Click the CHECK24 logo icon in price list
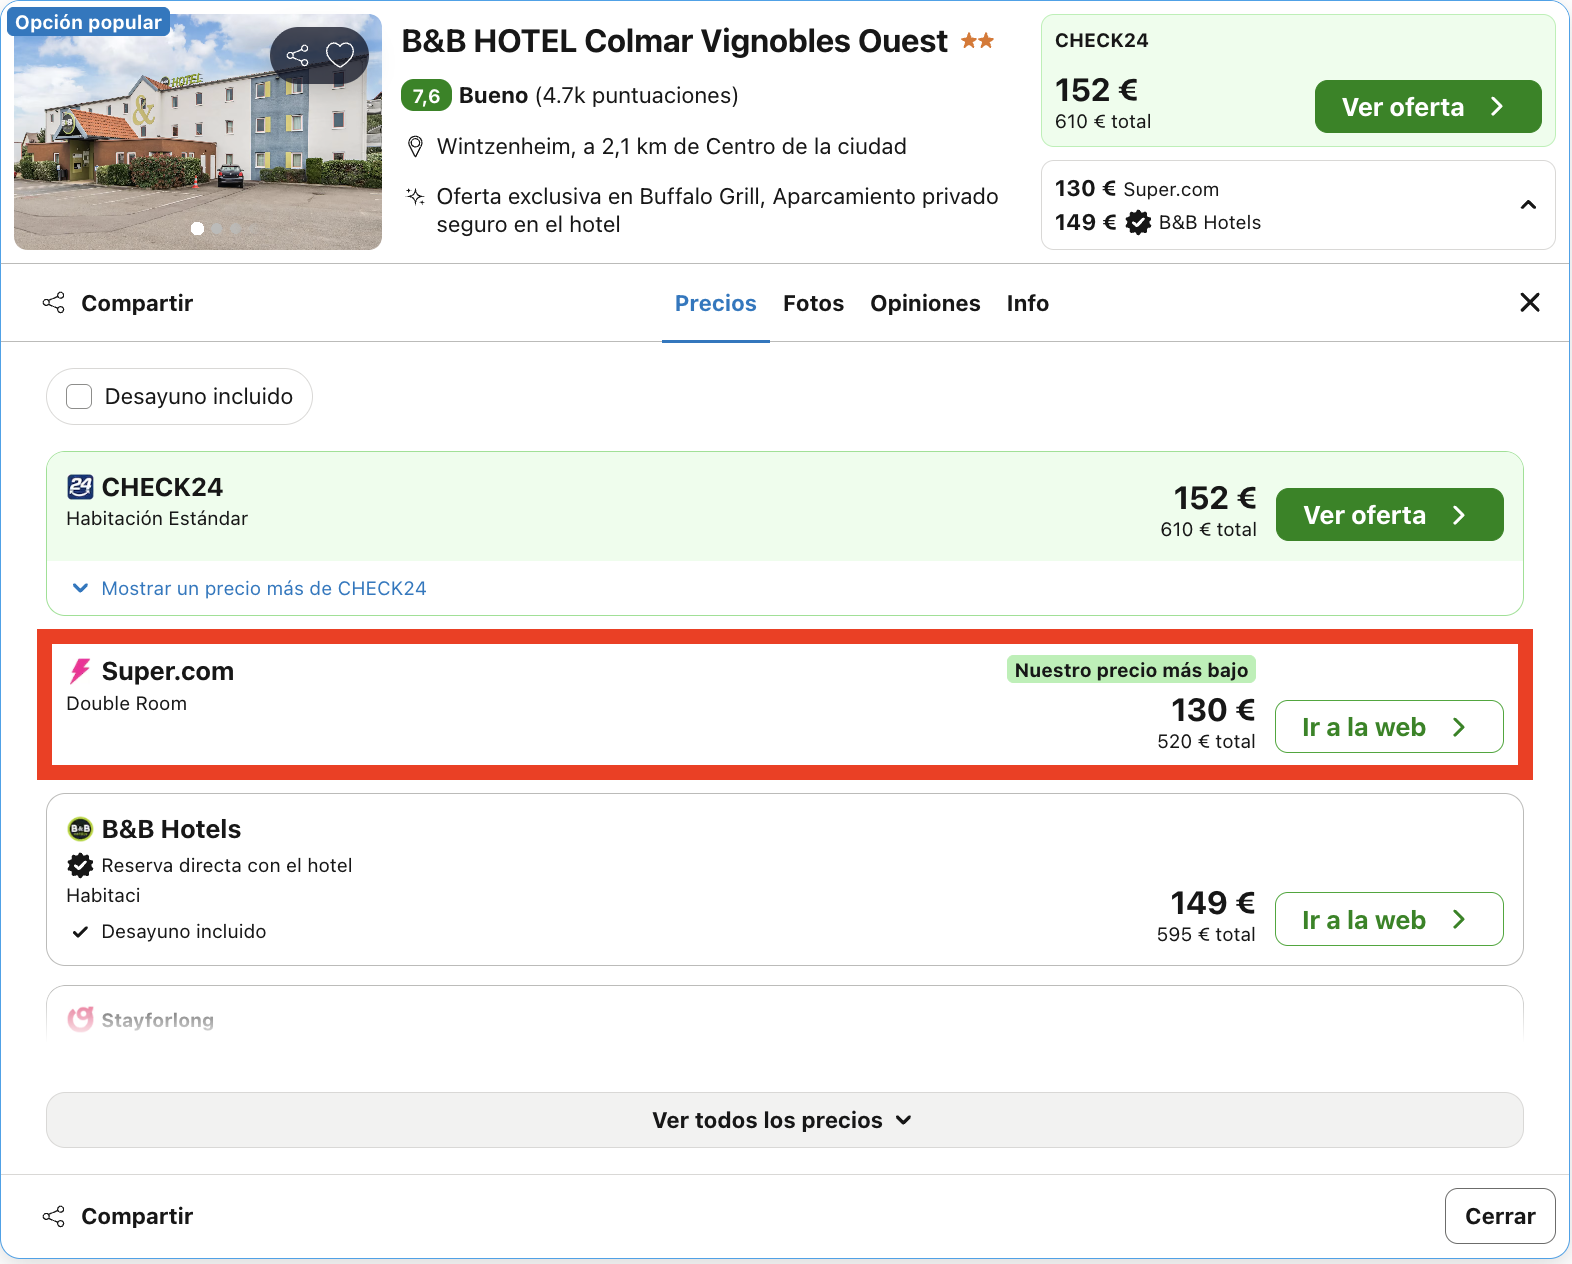 [x=80, y=487]
